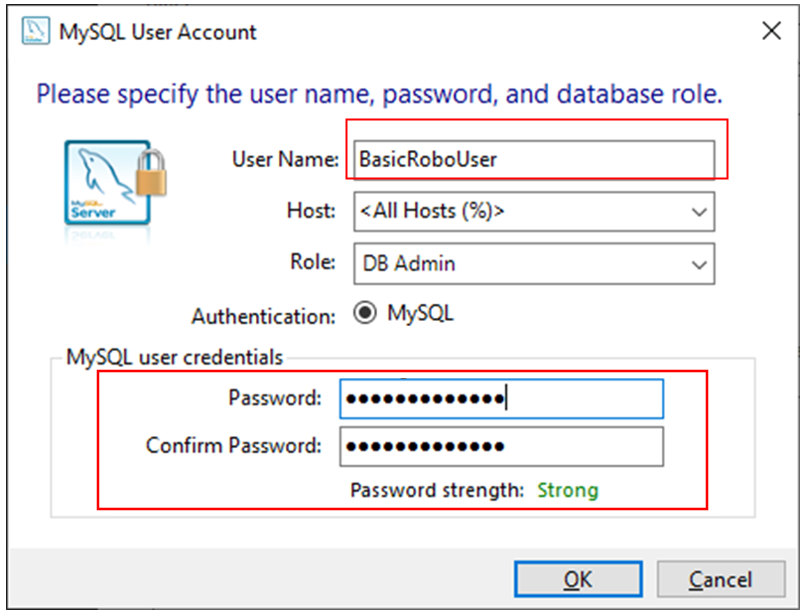Click the "Authentication:" label
This screenshot has height=615, width=804.
tap(264, 316)
